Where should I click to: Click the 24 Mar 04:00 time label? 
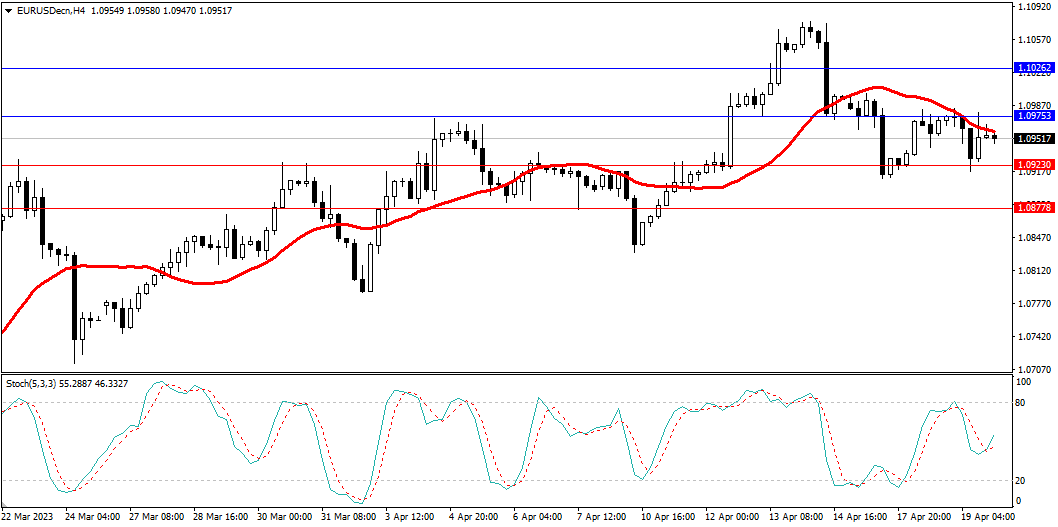tap(92, 517)
